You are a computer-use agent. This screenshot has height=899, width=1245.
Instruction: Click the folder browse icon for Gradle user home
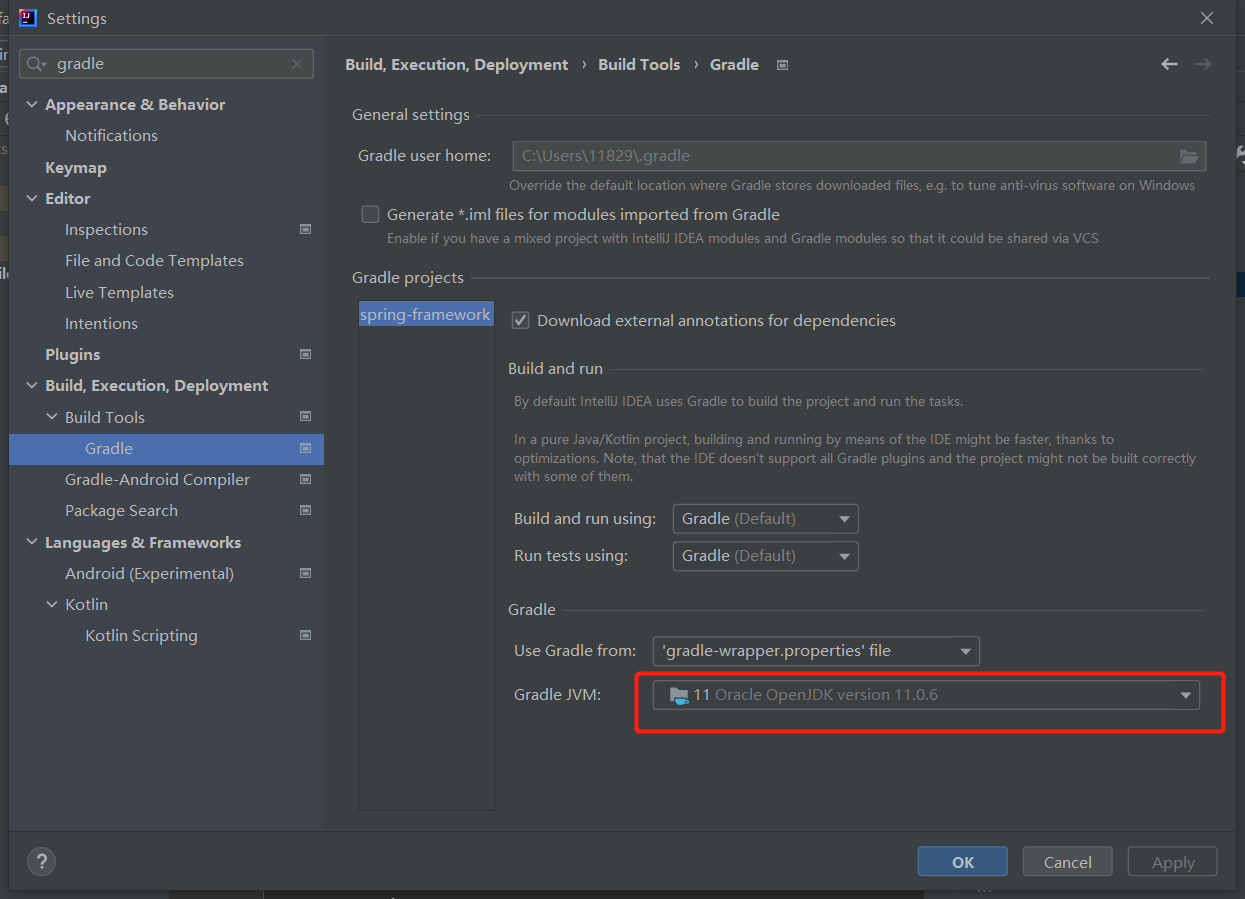click(x=1188, y=156)
